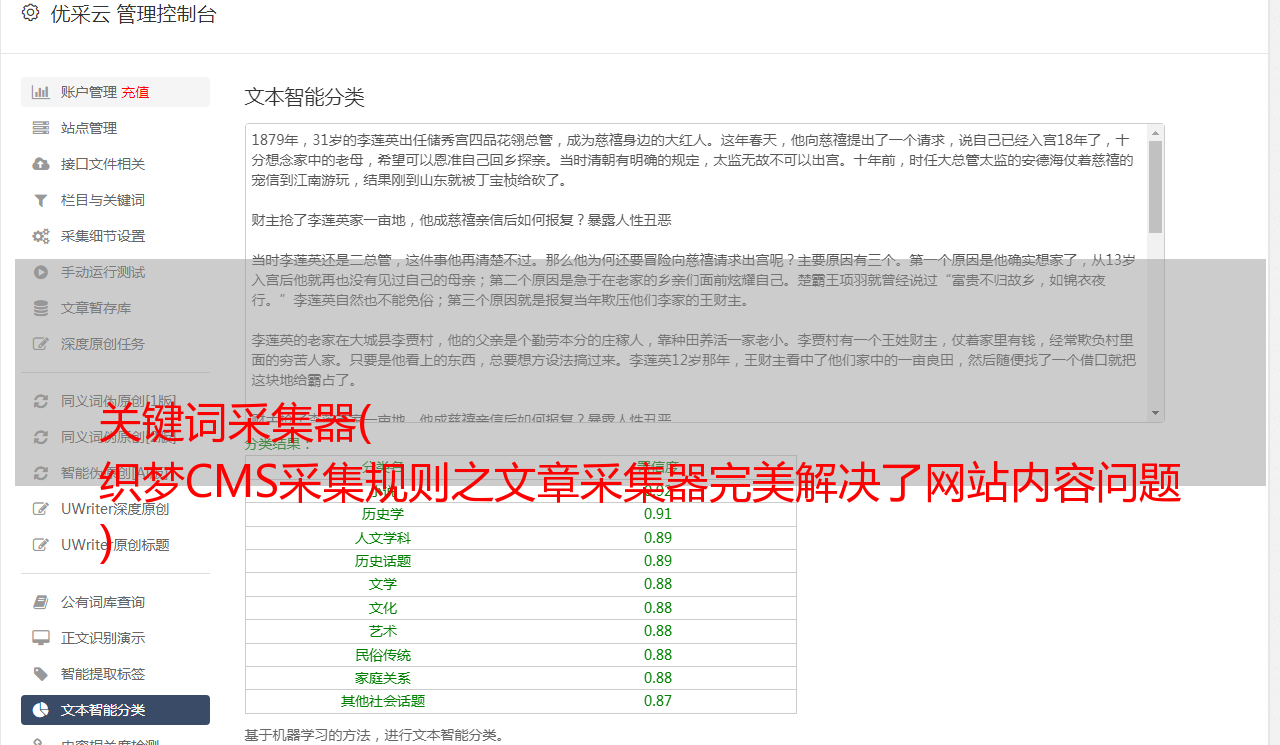Click the database icon for 文章暂存库
Screen dimensions: 1280x745
tap(41, 308)
